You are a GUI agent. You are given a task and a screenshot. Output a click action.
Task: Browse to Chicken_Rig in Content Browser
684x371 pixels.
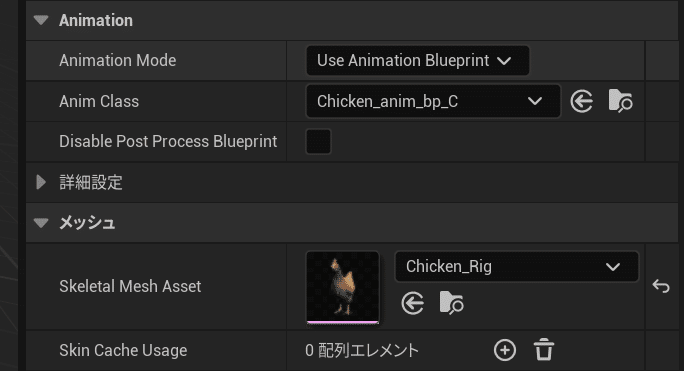click(x=451, y=302)
